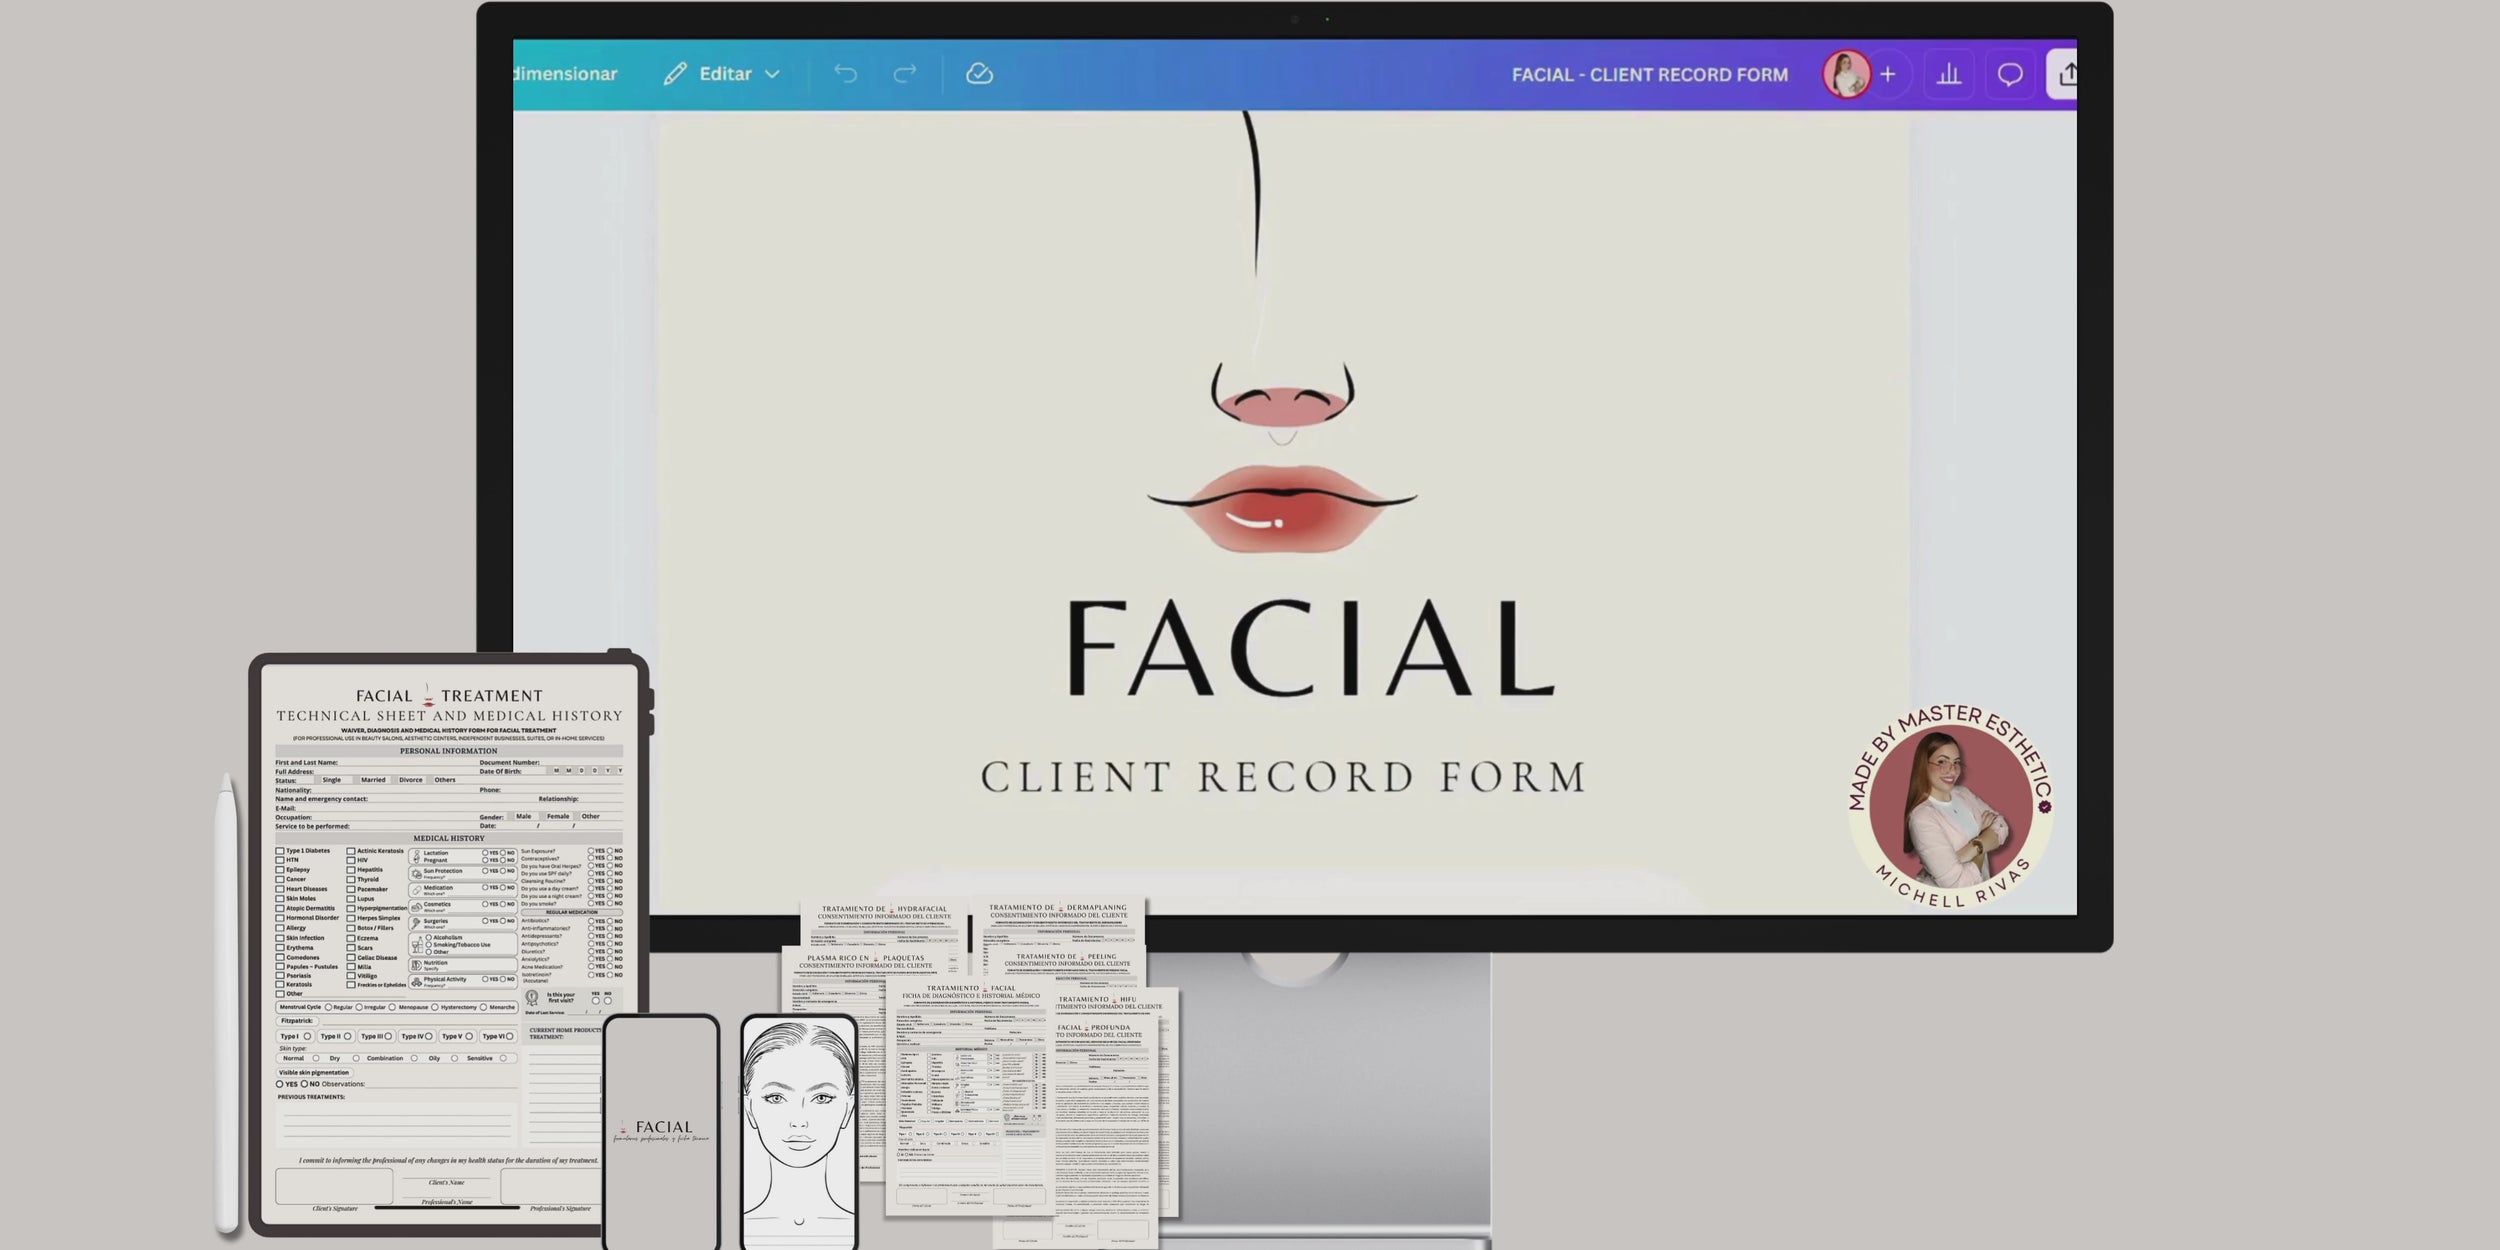The width and height of the screenshot is (2500, 1250).
Task: Click the Redimensionar menu item
Action: click(565, 74)
